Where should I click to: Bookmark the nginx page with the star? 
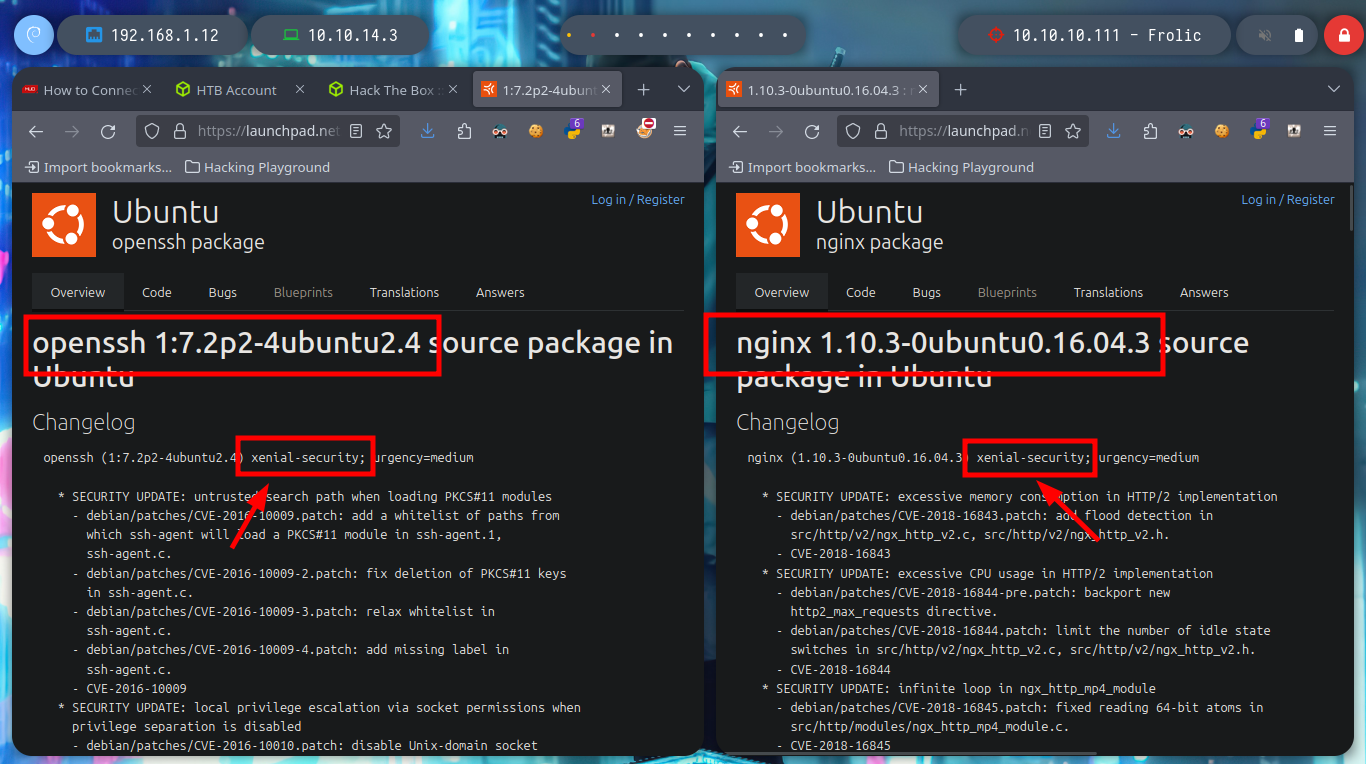click(x=1073, y=131)
